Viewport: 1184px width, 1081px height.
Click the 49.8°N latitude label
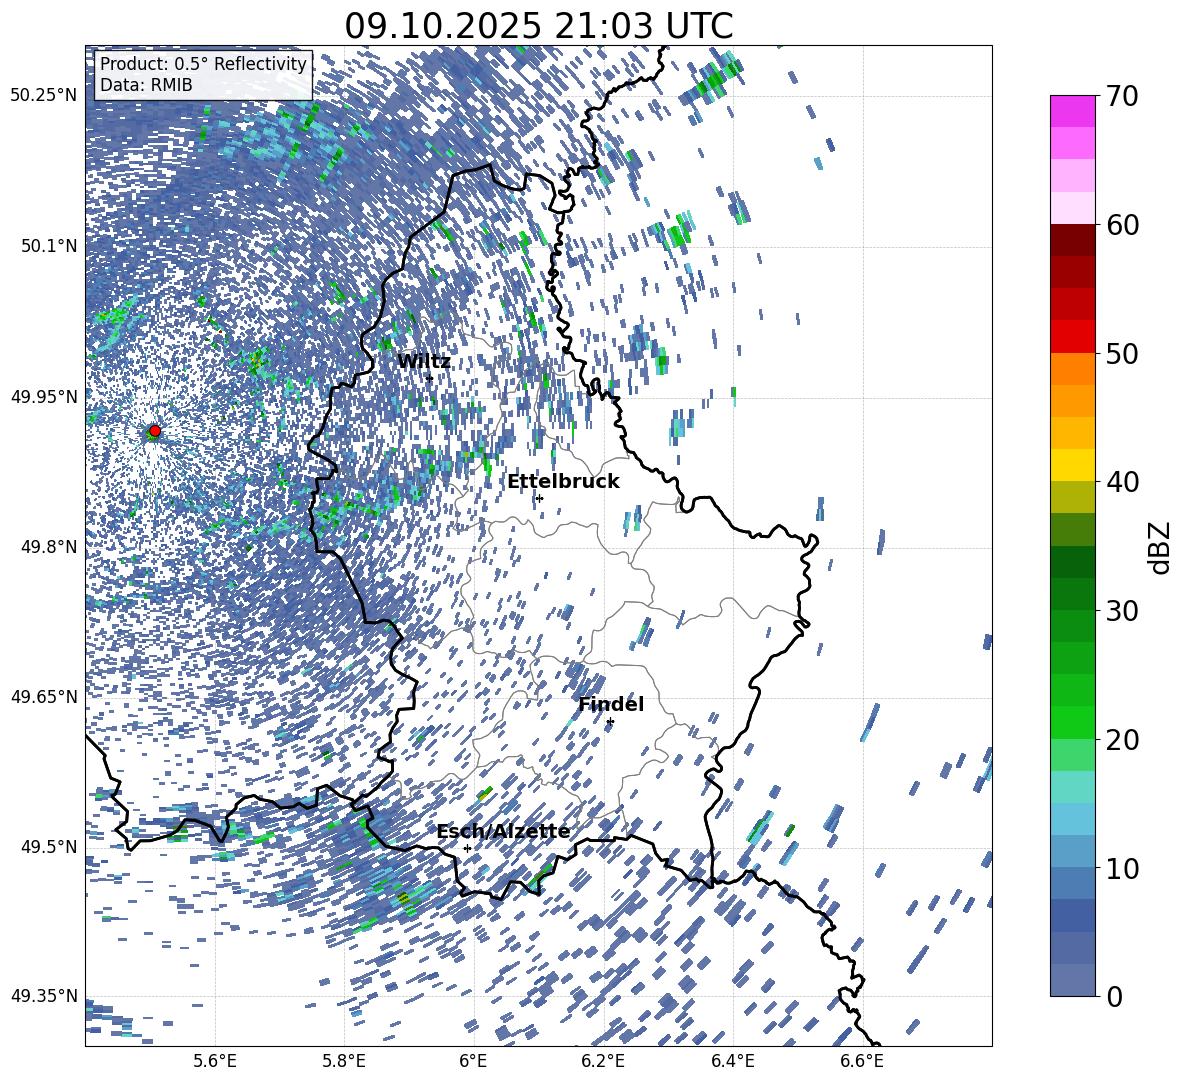[47, 547]
